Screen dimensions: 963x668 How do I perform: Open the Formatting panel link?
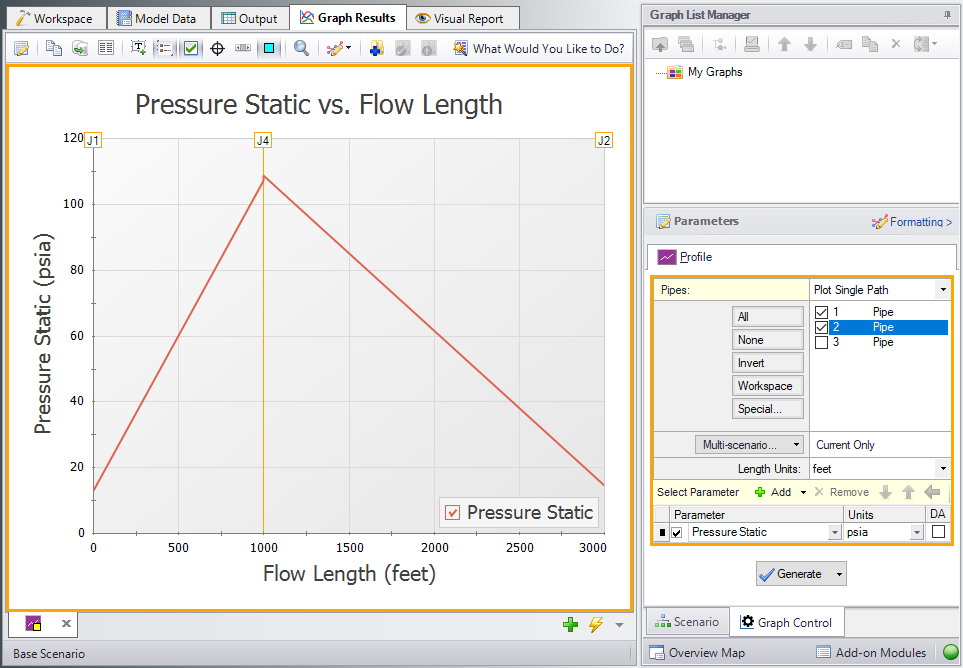click(911, 222)
